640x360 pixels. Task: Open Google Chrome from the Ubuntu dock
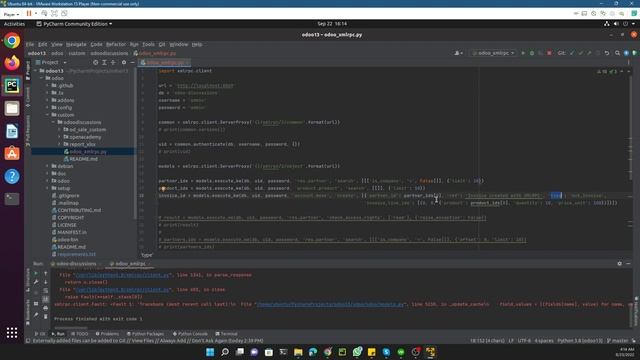pyautogui.click(x=12, y=40)
